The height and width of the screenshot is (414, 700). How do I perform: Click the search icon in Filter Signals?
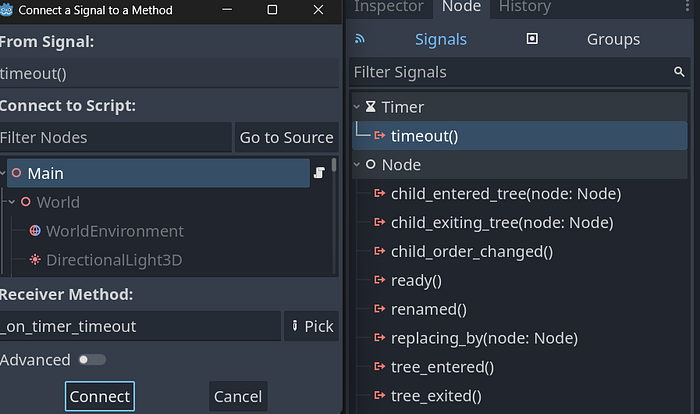point(679,72)
